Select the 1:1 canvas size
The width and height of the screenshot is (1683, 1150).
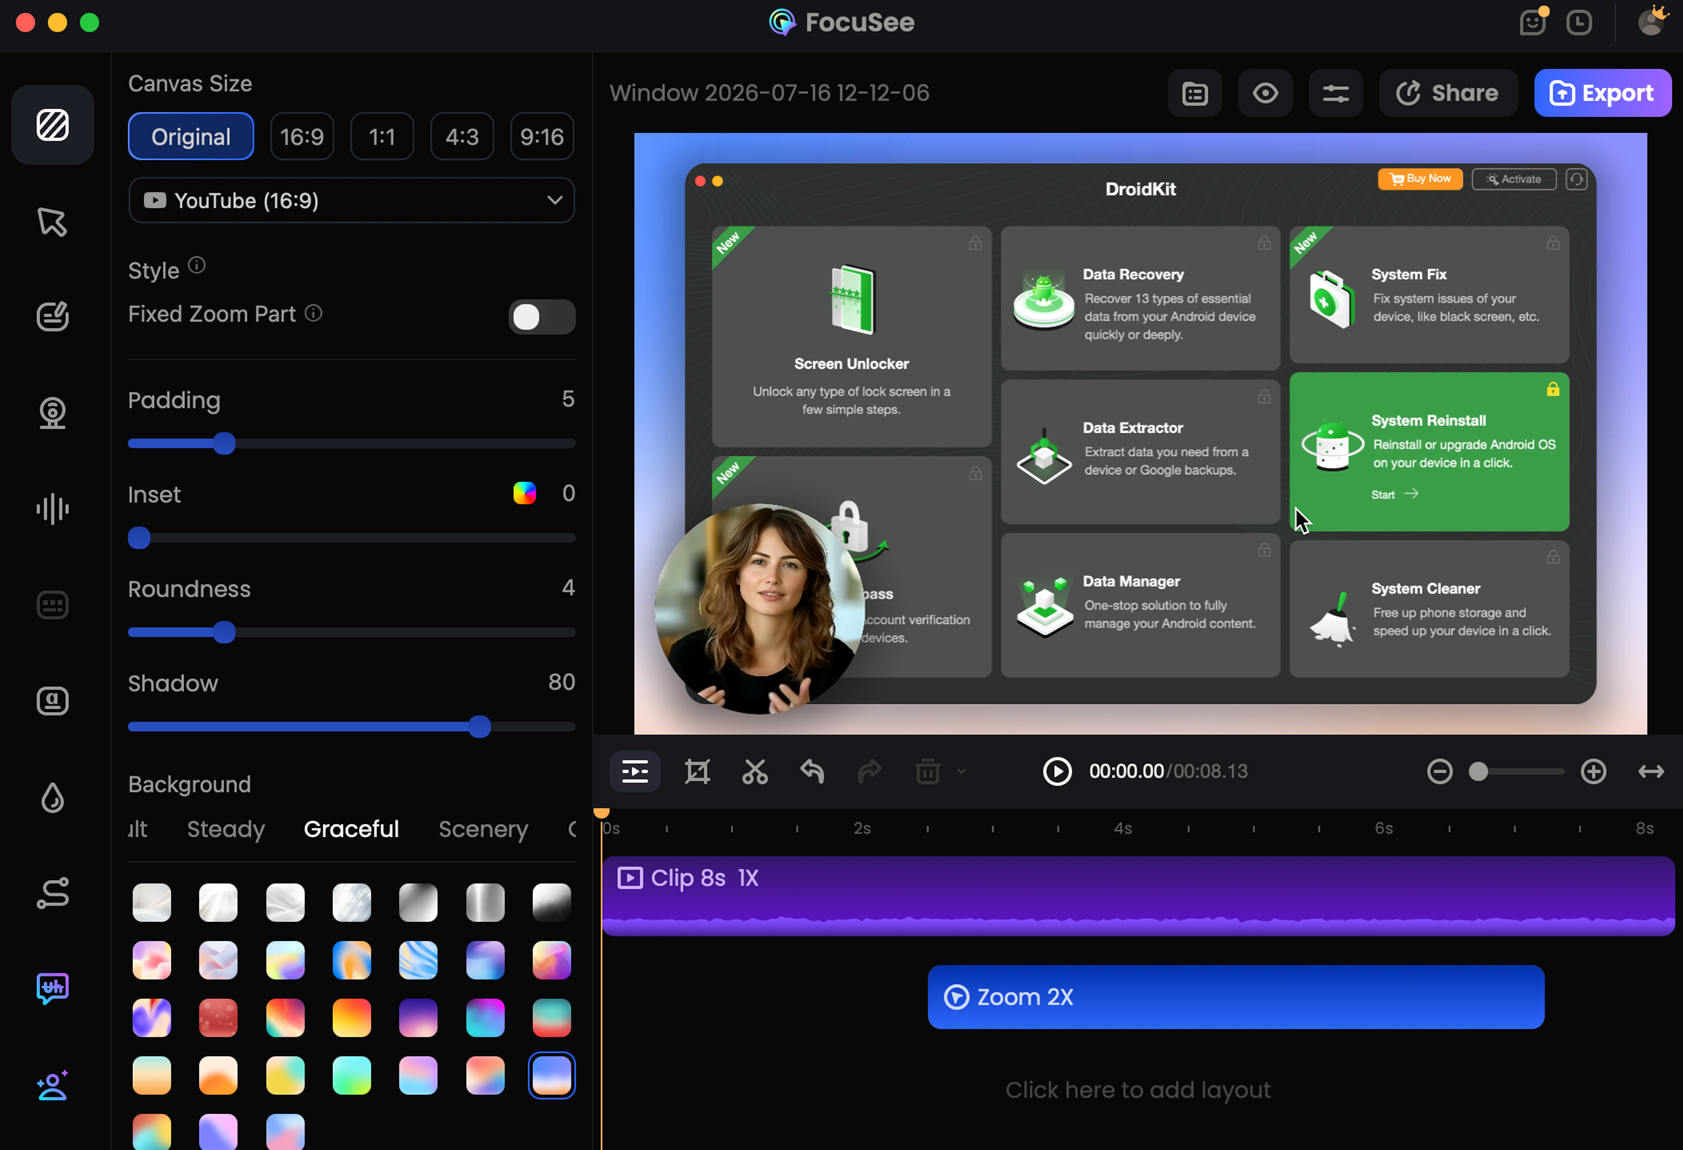point(382,137)
